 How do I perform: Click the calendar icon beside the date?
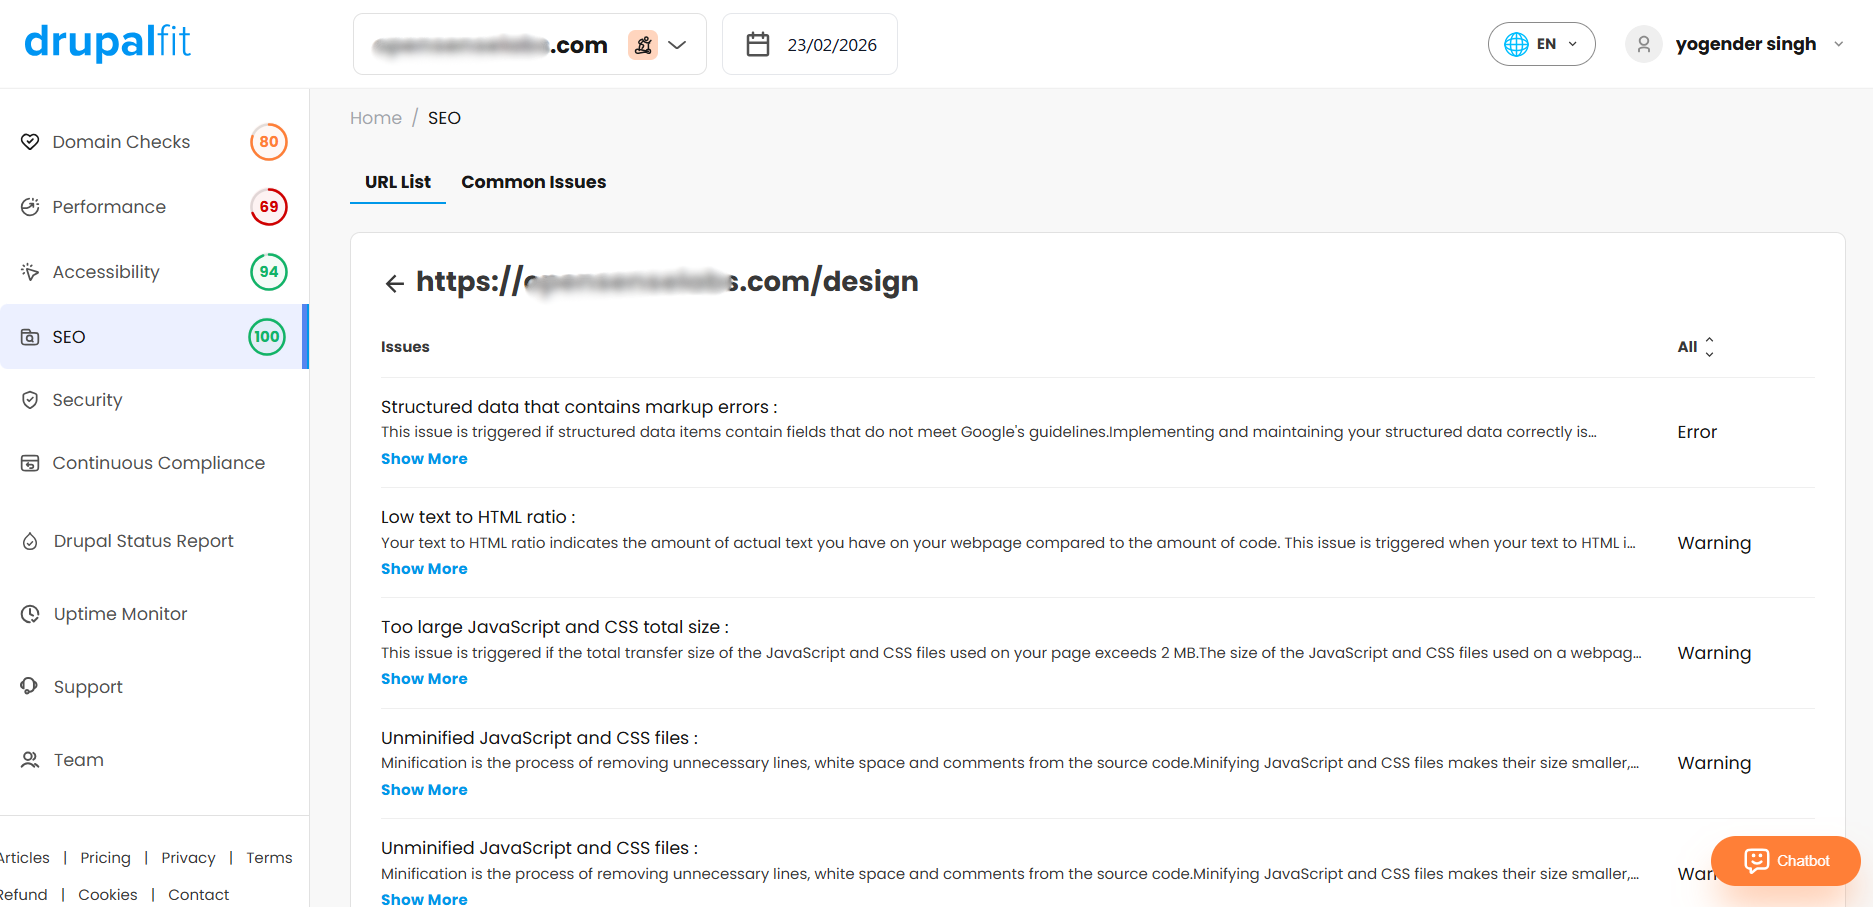click(758, 44)
